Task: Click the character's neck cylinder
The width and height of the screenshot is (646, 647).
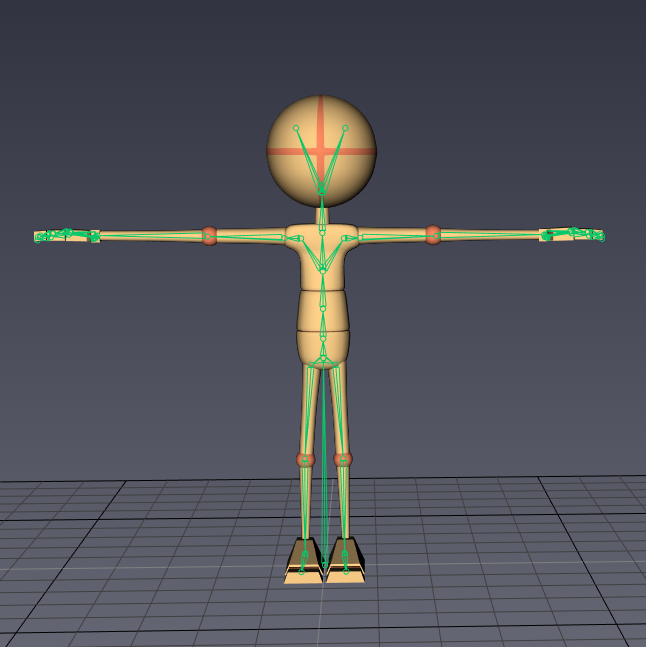Action: (322, 215)
